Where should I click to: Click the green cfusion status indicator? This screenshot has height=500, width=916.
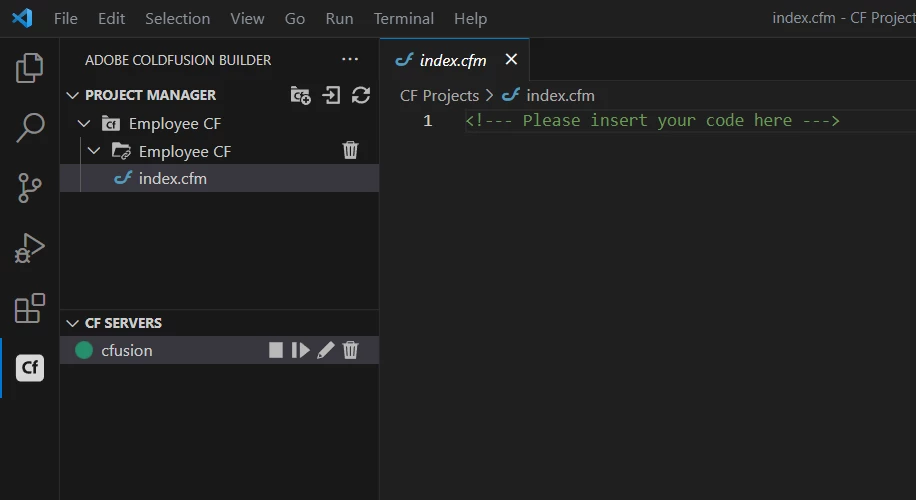84,350
